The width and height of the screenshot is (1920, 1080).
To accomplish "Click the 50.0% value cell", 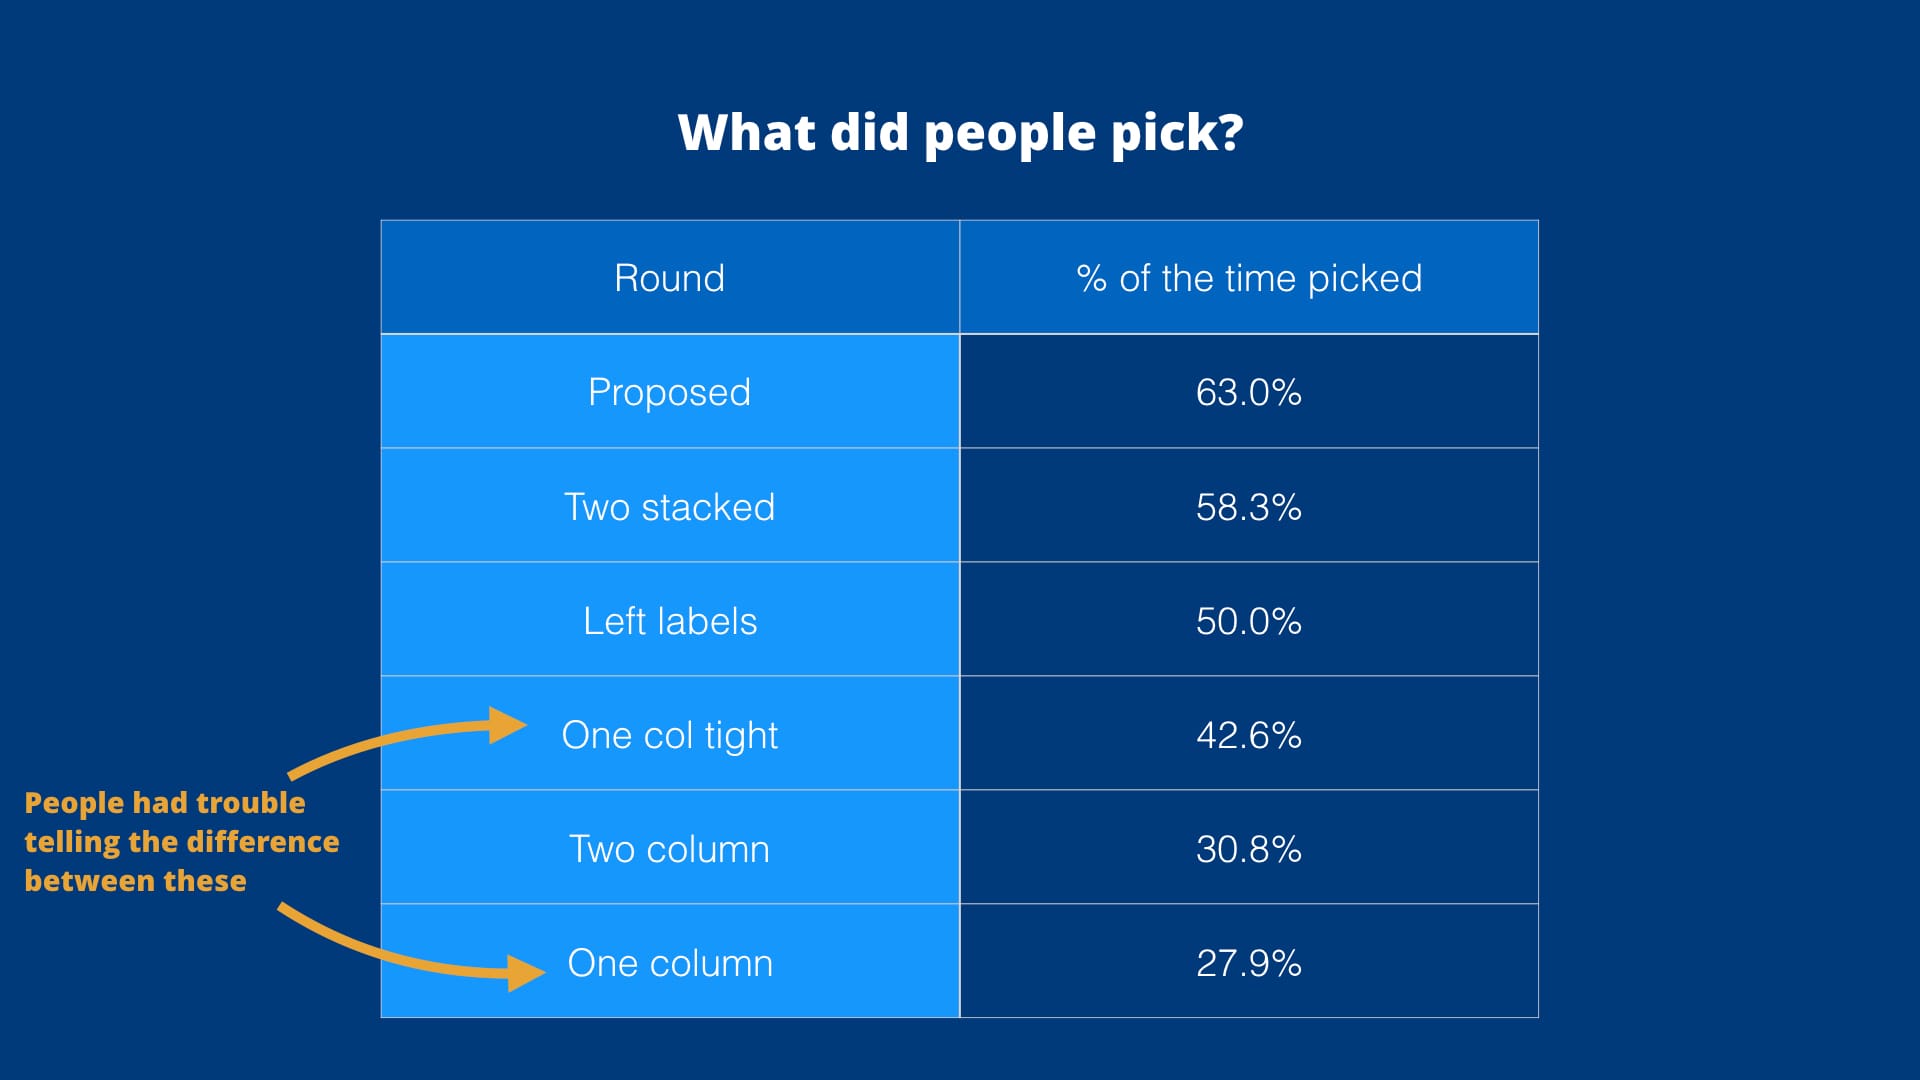I will coord(1248,621).
